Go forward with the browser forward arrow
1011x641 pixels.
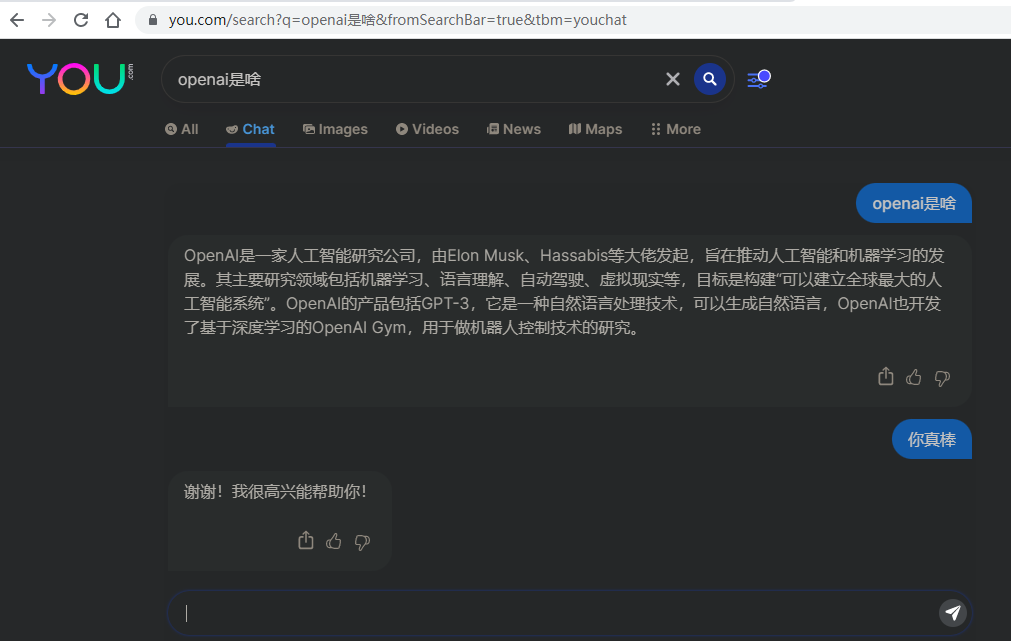pyautogui.click(x=49, y=20)
